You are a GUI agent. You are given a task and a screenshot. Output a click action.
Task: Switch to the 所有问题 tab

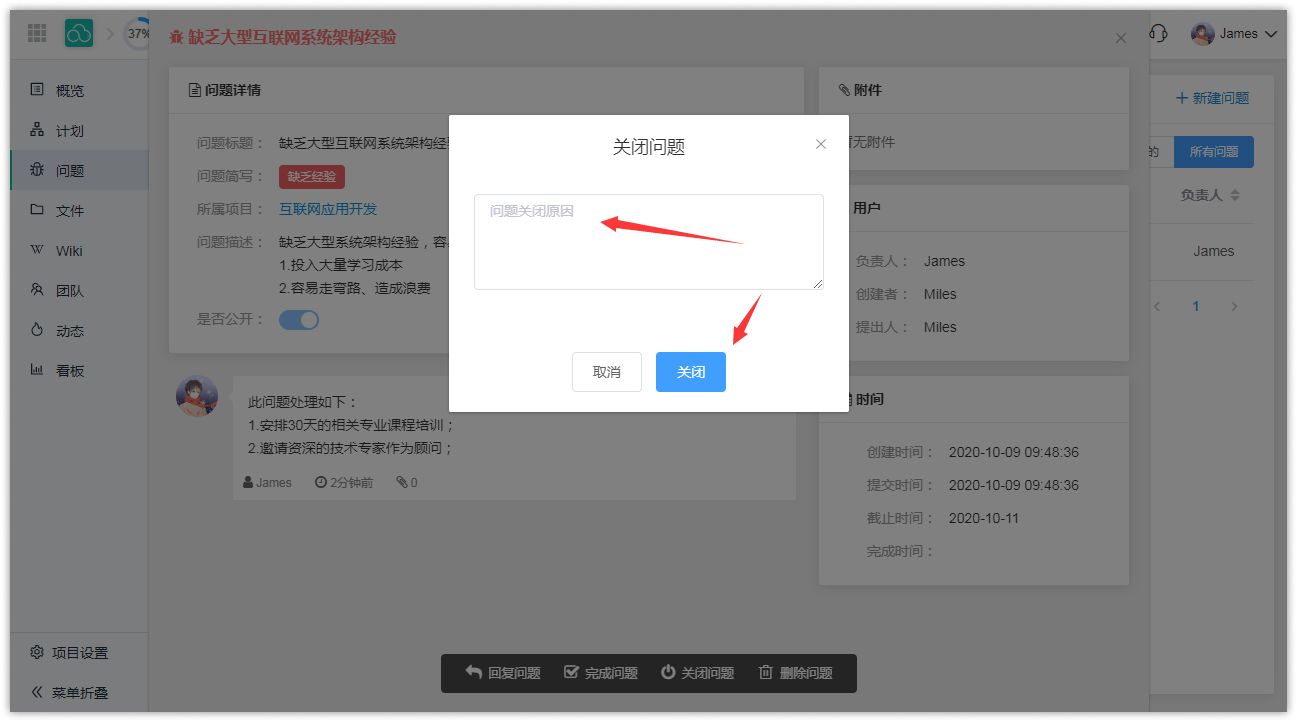1213,152
